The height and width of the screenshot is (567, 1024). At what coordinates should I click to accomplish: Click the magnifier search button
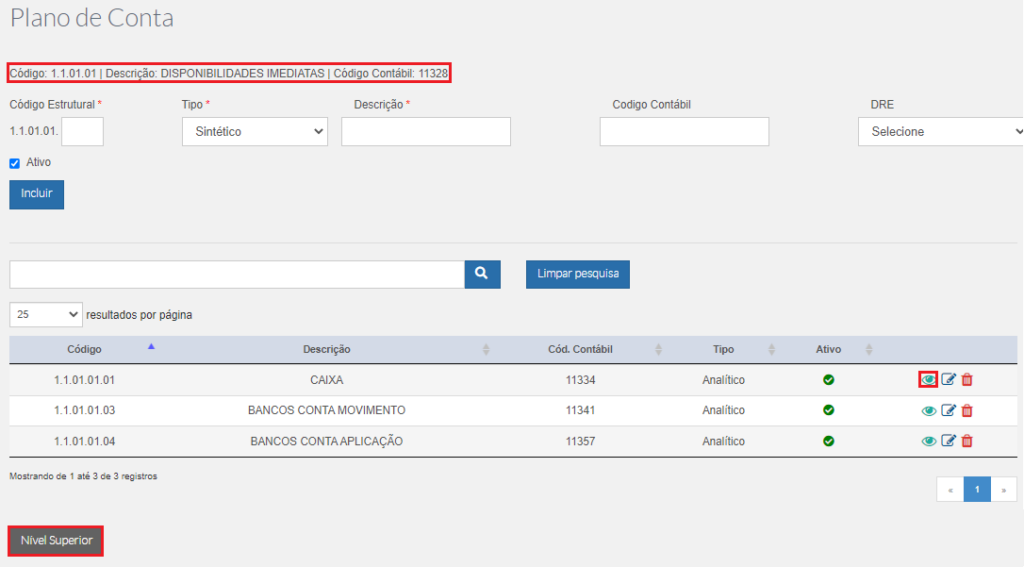(482, 274)
